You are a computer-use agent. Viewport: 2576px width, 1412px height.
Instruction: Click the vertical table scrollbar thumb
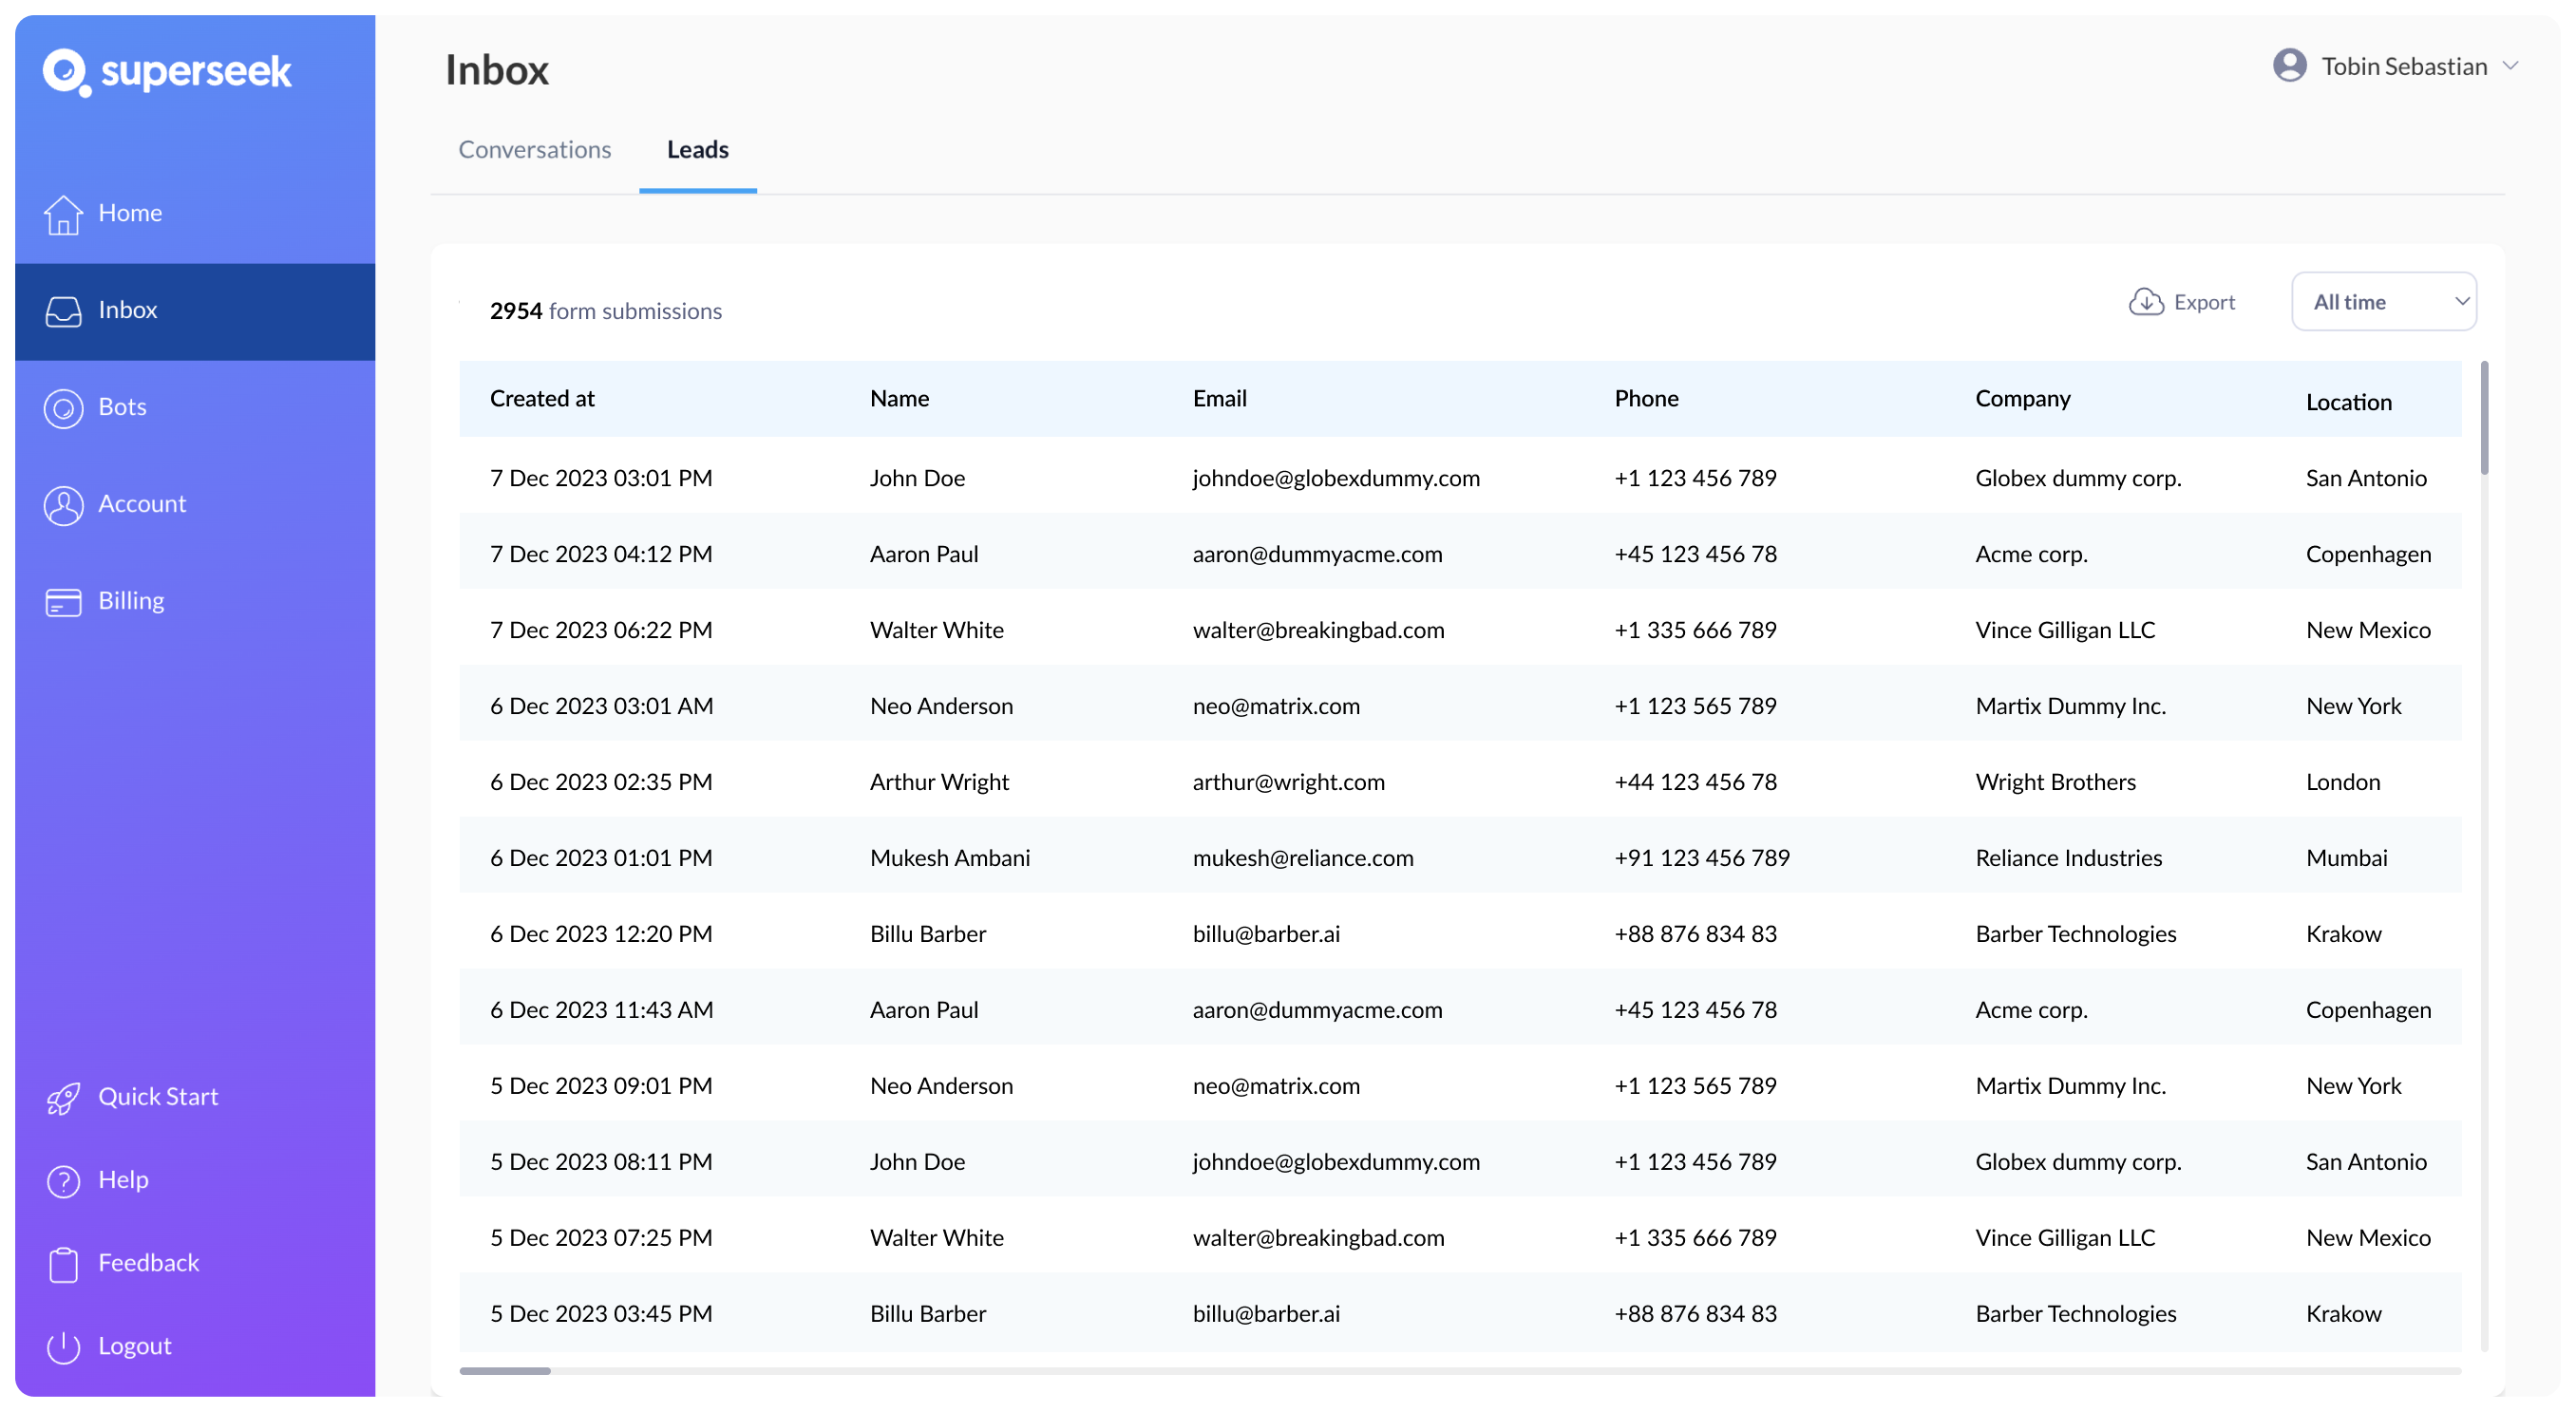[x=2484, y=418]
